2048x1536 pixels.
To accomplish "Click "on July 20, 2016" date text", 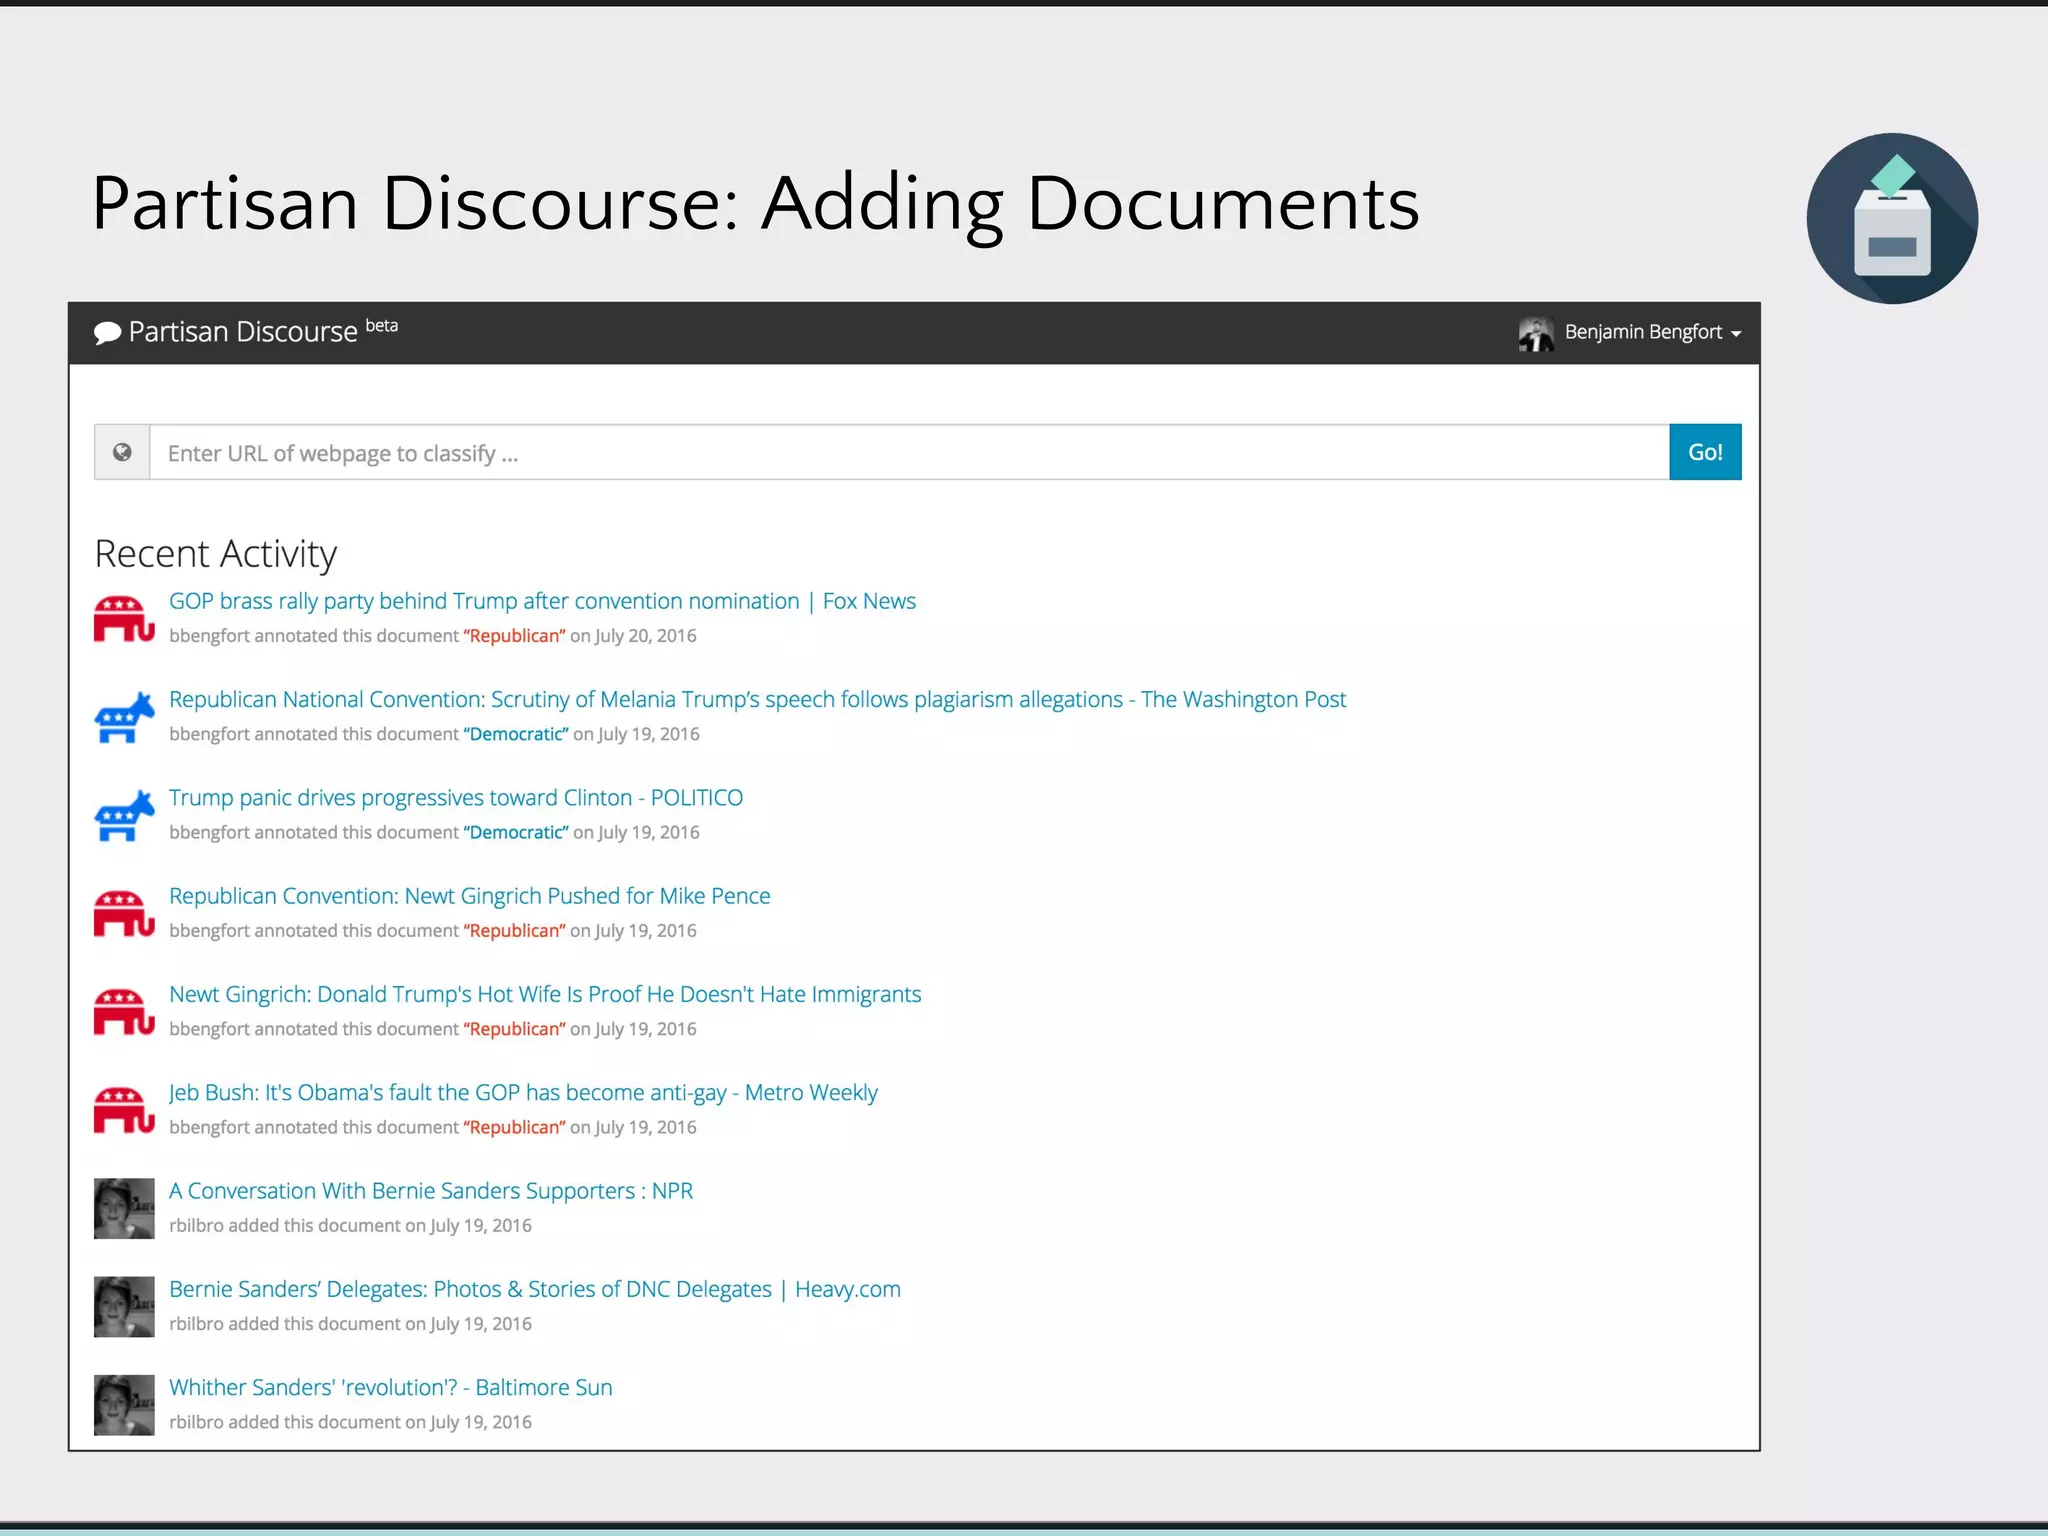I will (633, 636).
